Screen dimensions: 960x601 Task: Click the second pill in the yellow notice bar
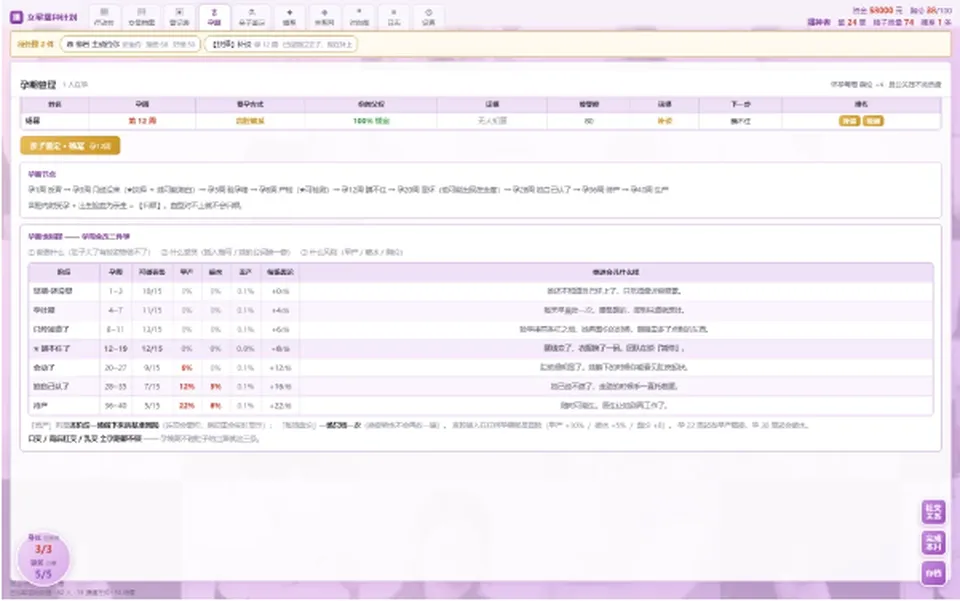[281, 44]
